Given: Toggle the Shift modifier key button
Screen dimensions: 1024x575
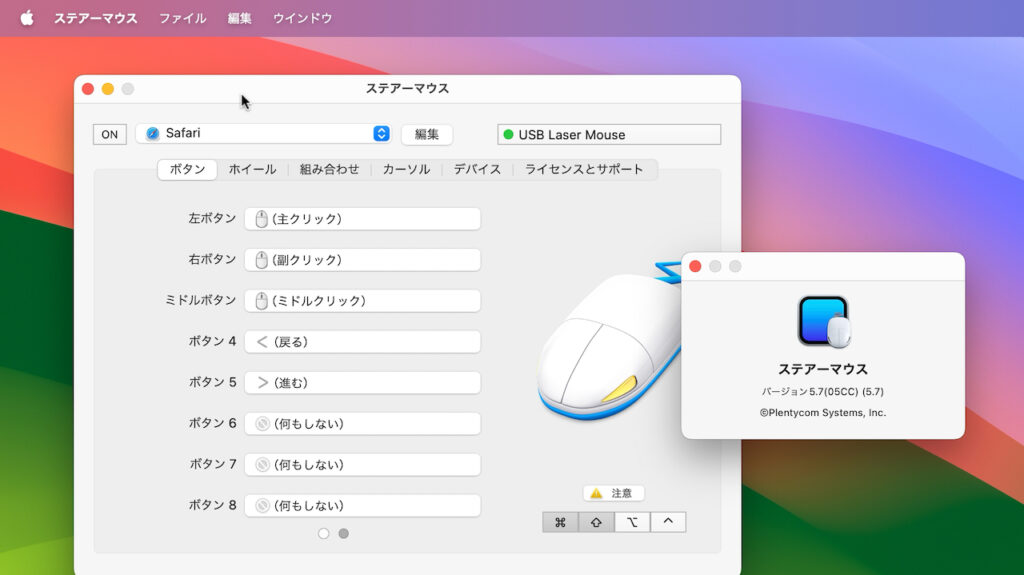Looking at the screenshot, I should click(596, 522).
